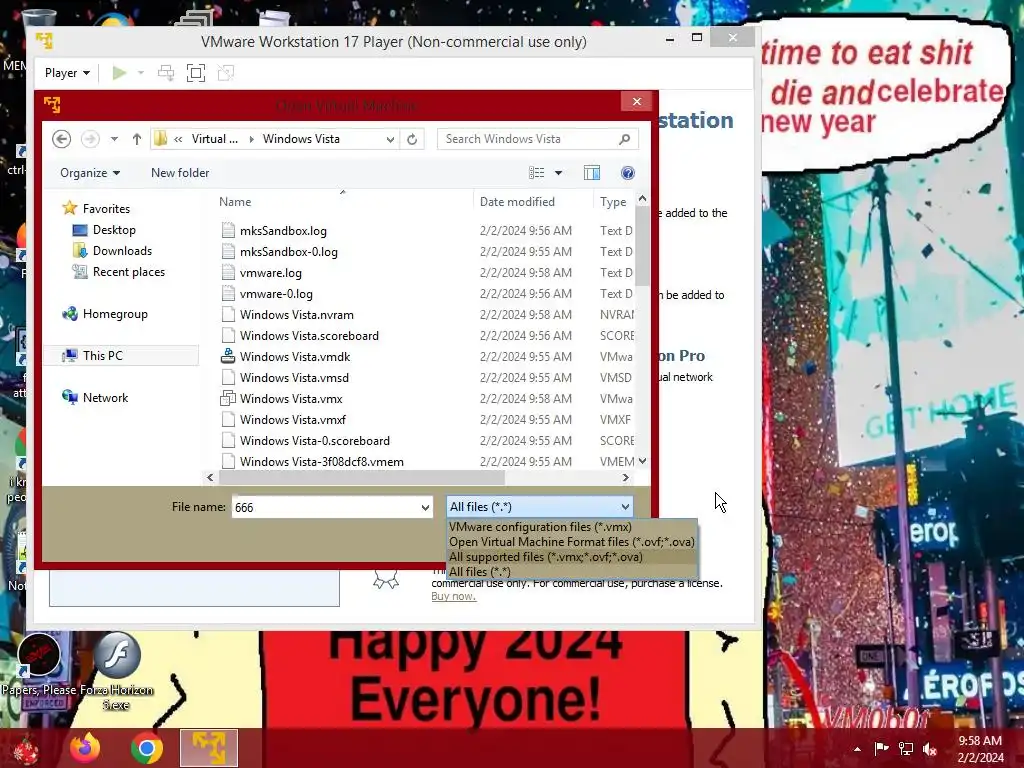Select file vmware-0.log
This screenshot has height=768, width=1024.
(x=276, y=294)
